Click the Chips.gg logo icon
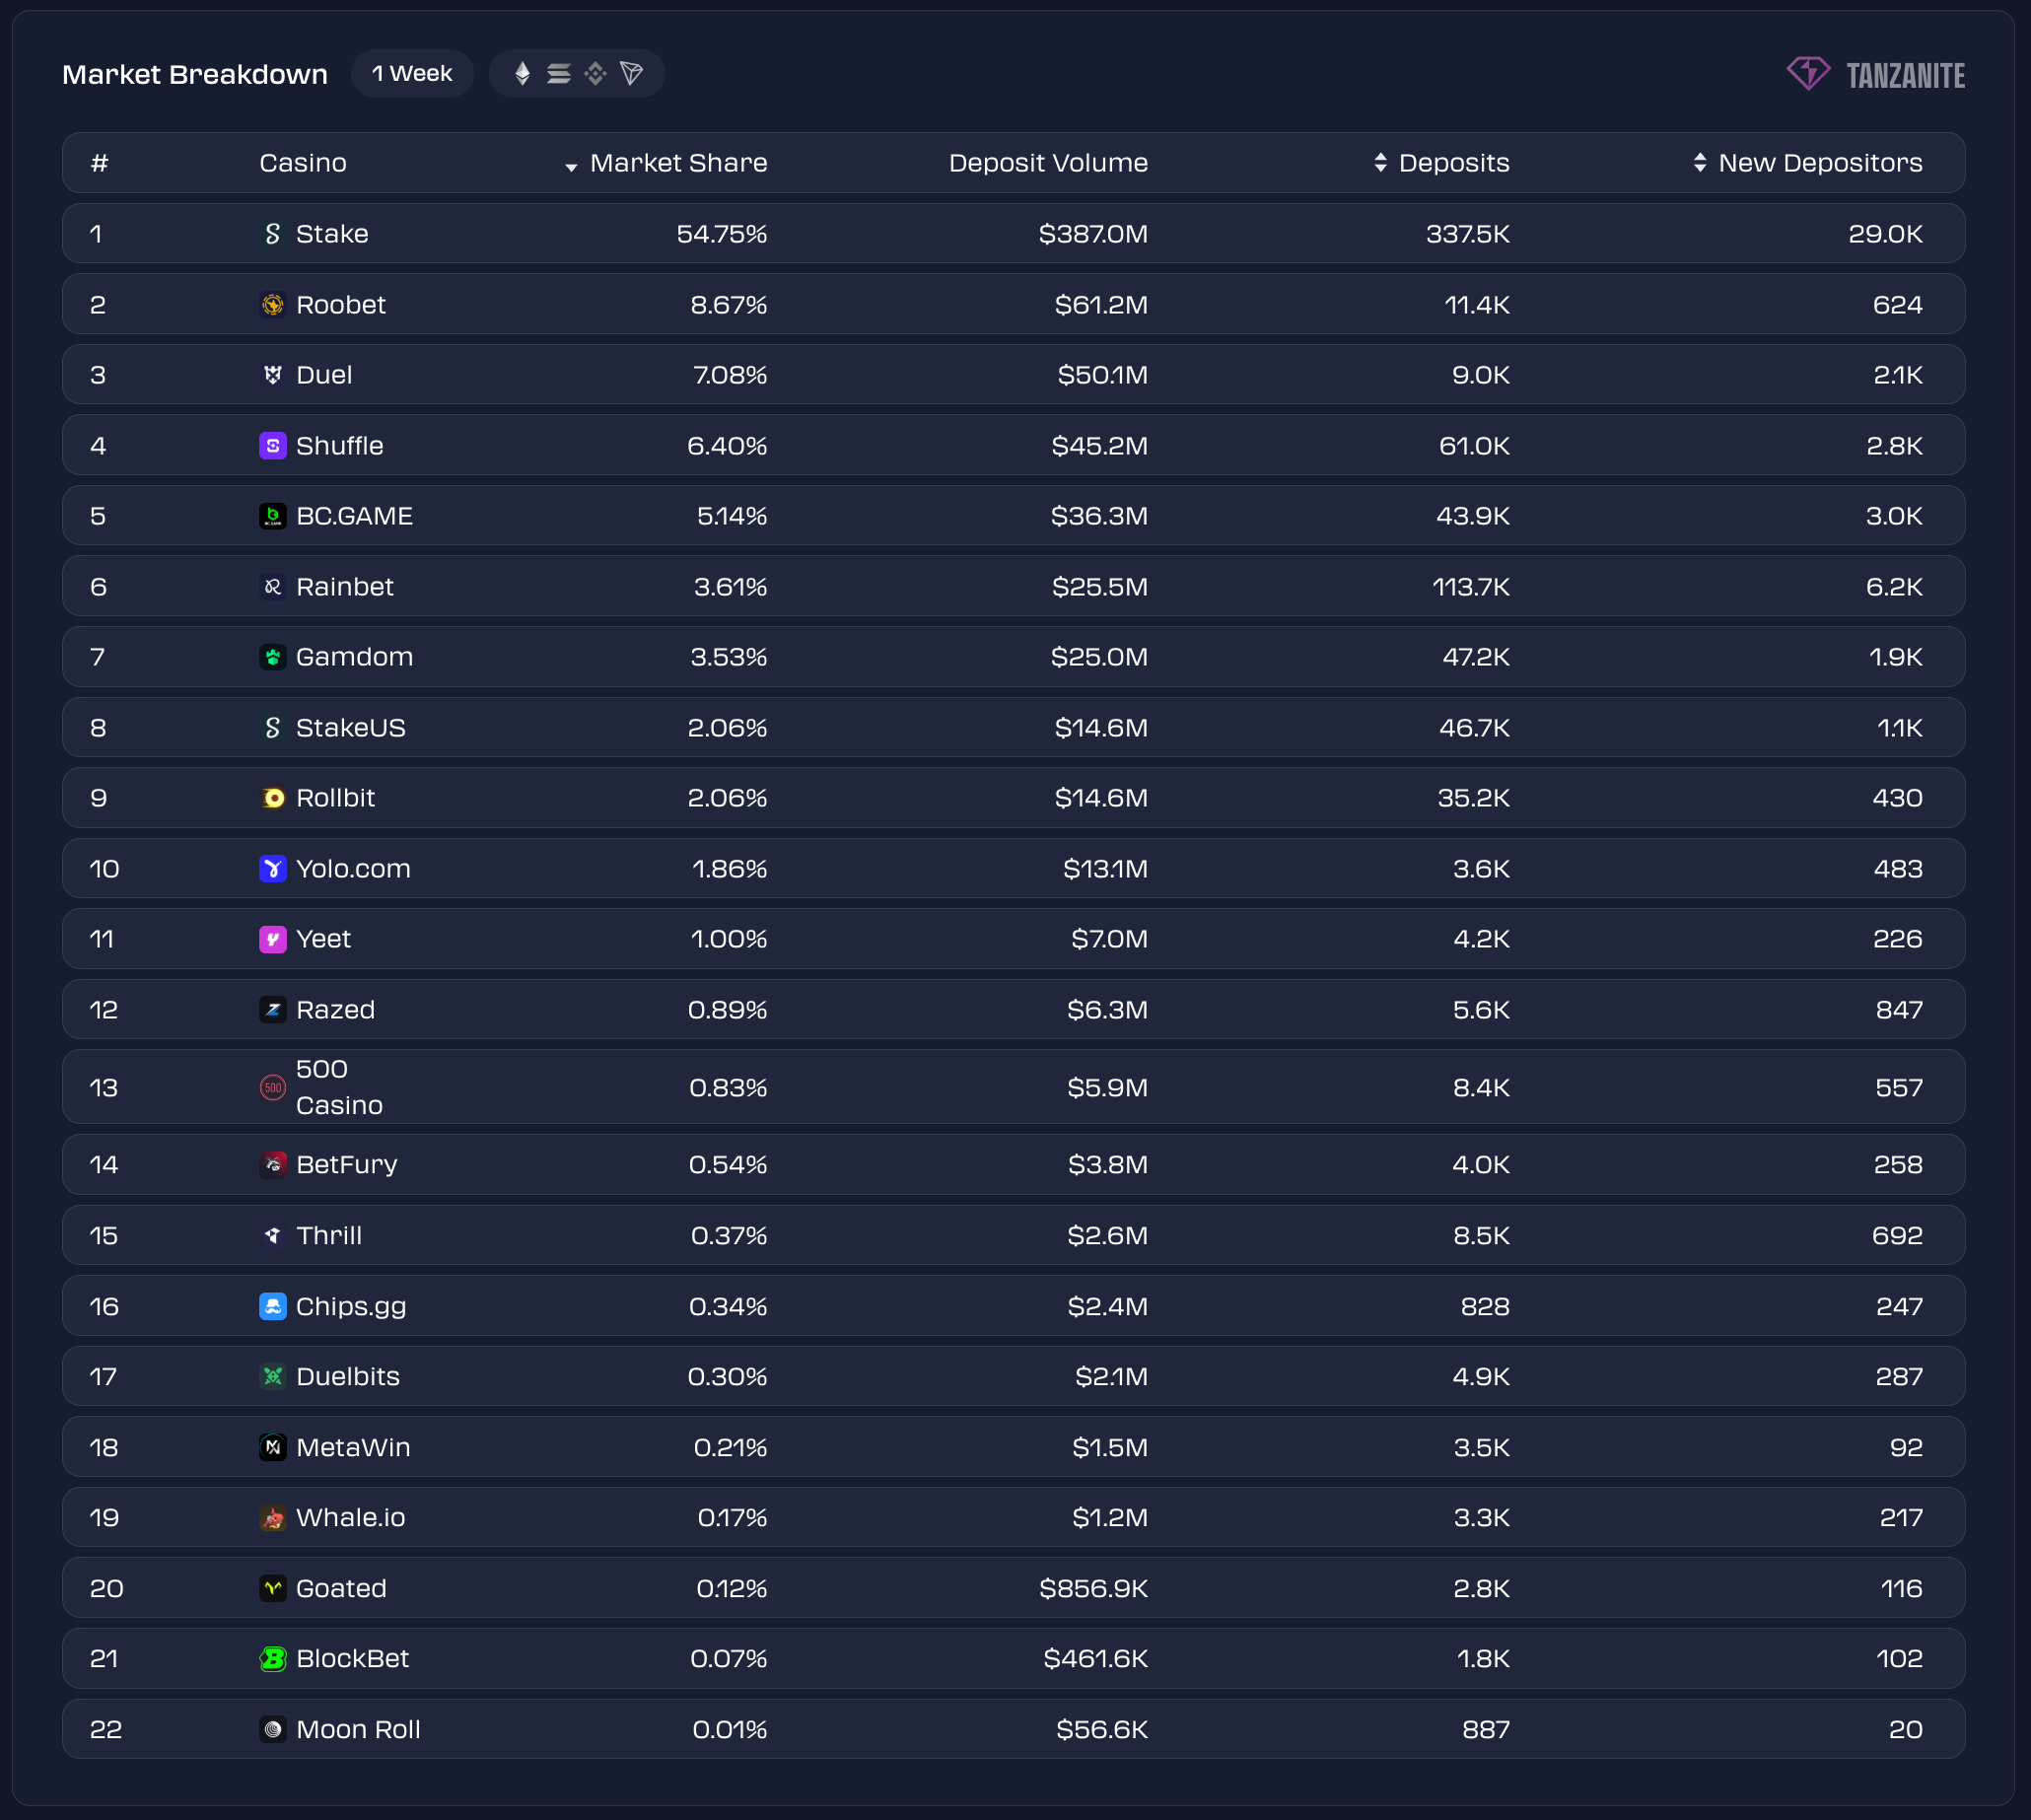The image size is (2031, 1820). (x=272, y=1306)
